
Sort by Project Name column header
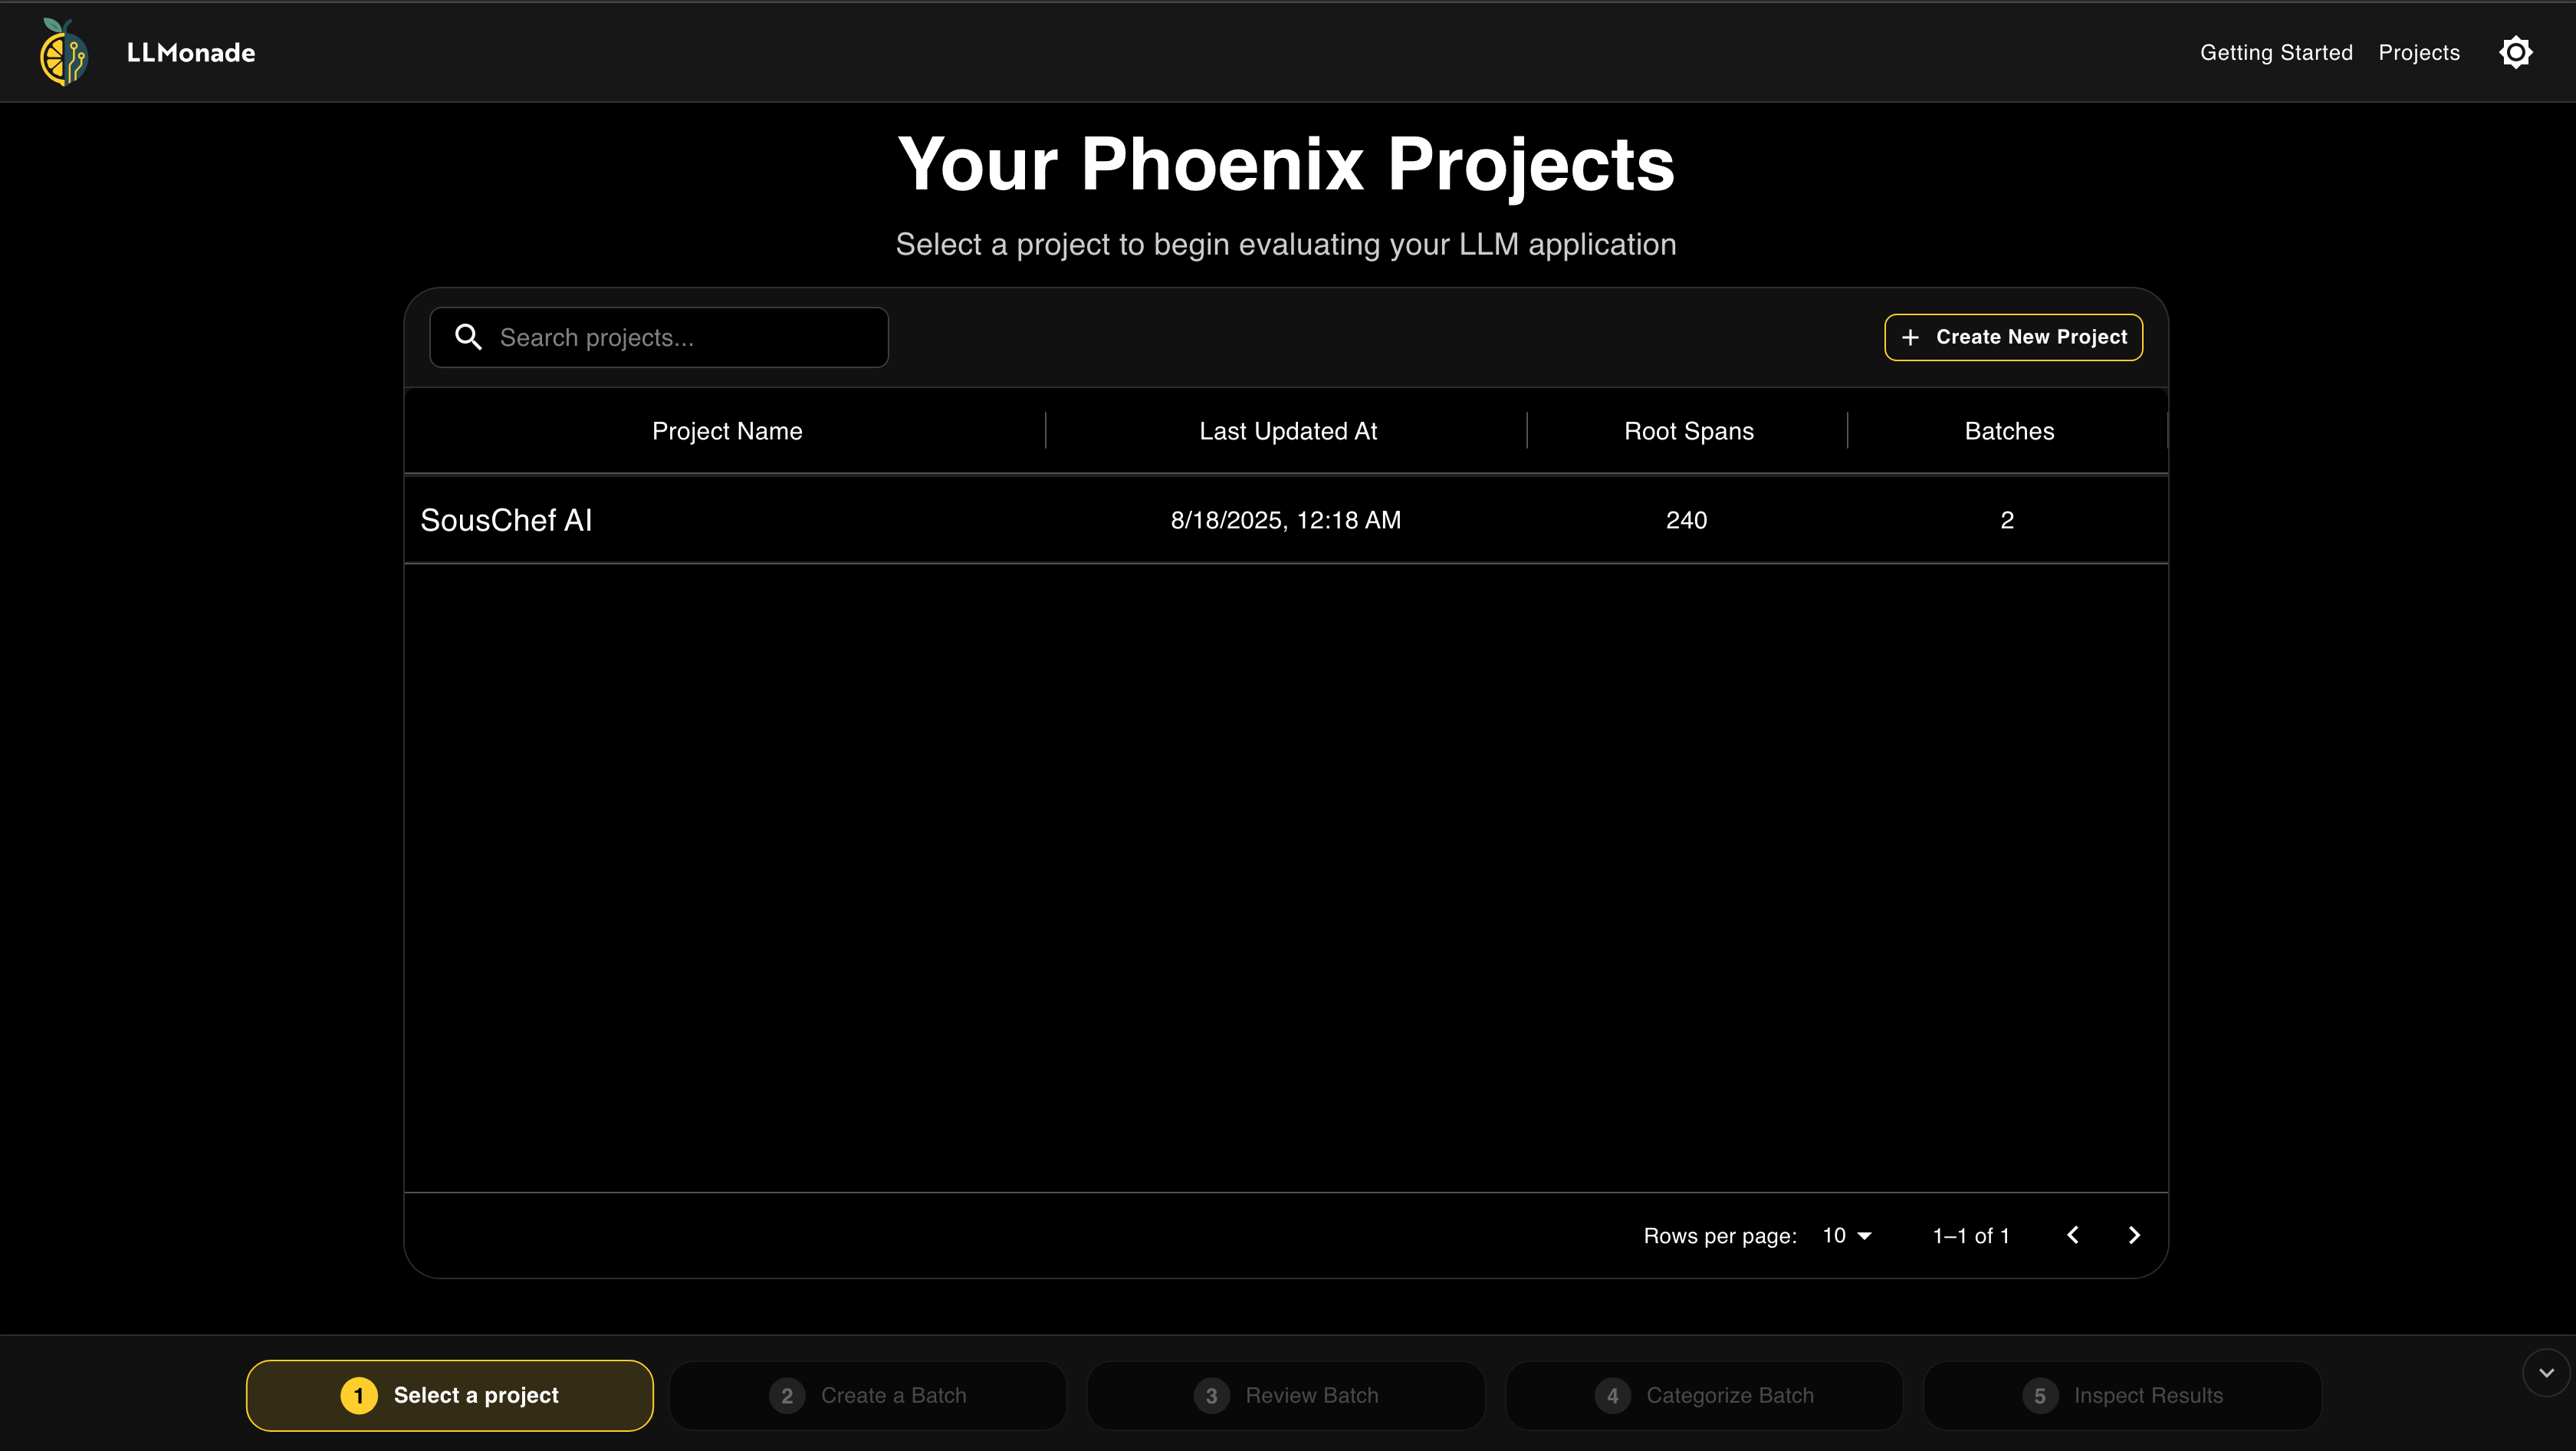[727, 431]
